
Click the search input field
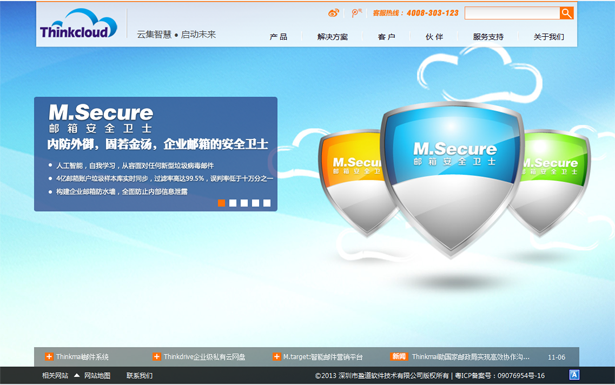(x=512, y=13)
